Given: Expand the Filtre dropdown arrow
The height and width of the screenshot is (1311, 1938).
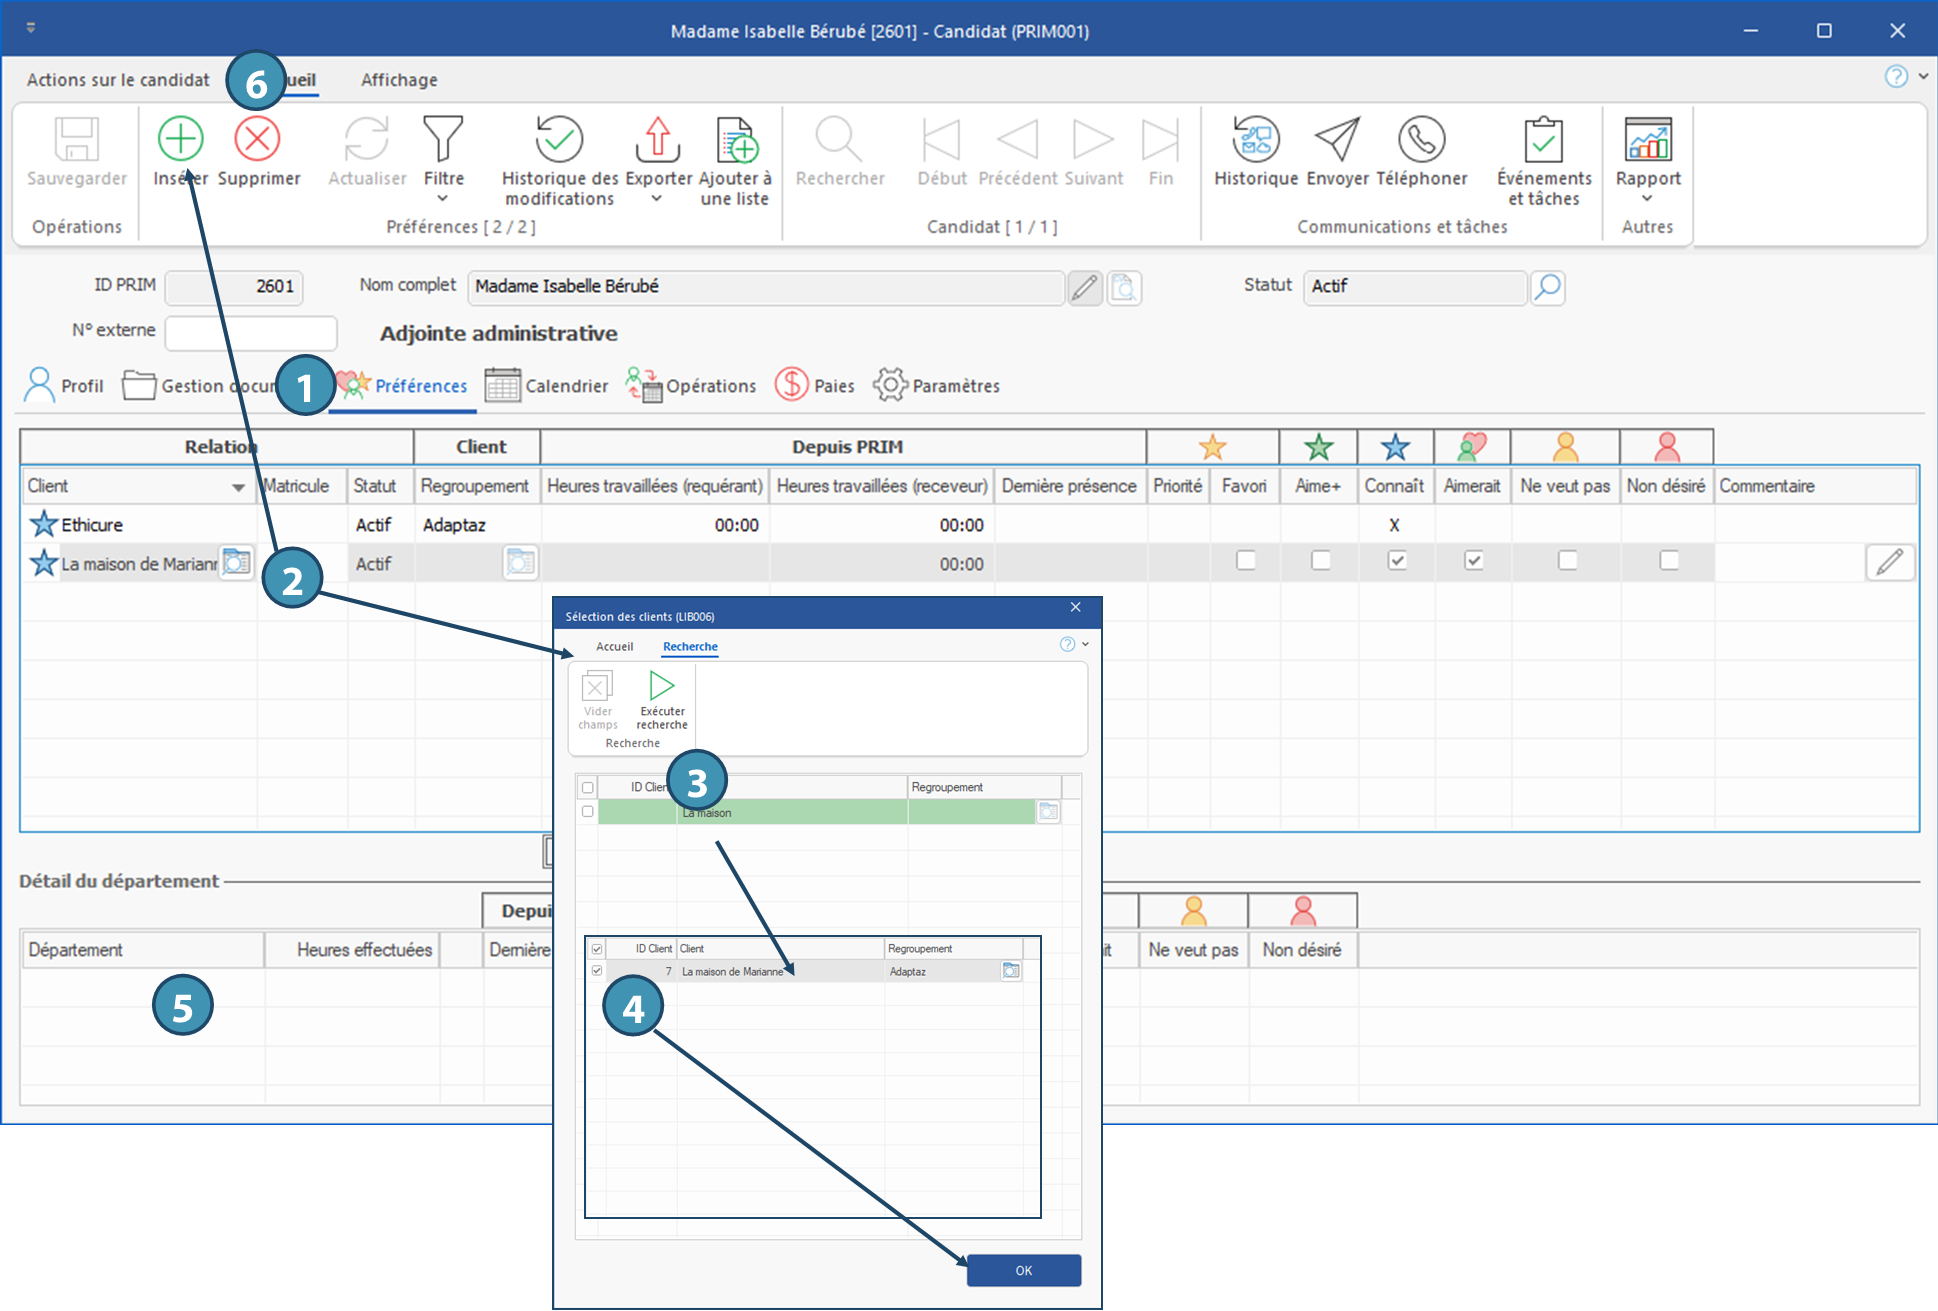Looking at the screenshot, I should [x=443, y=199].
